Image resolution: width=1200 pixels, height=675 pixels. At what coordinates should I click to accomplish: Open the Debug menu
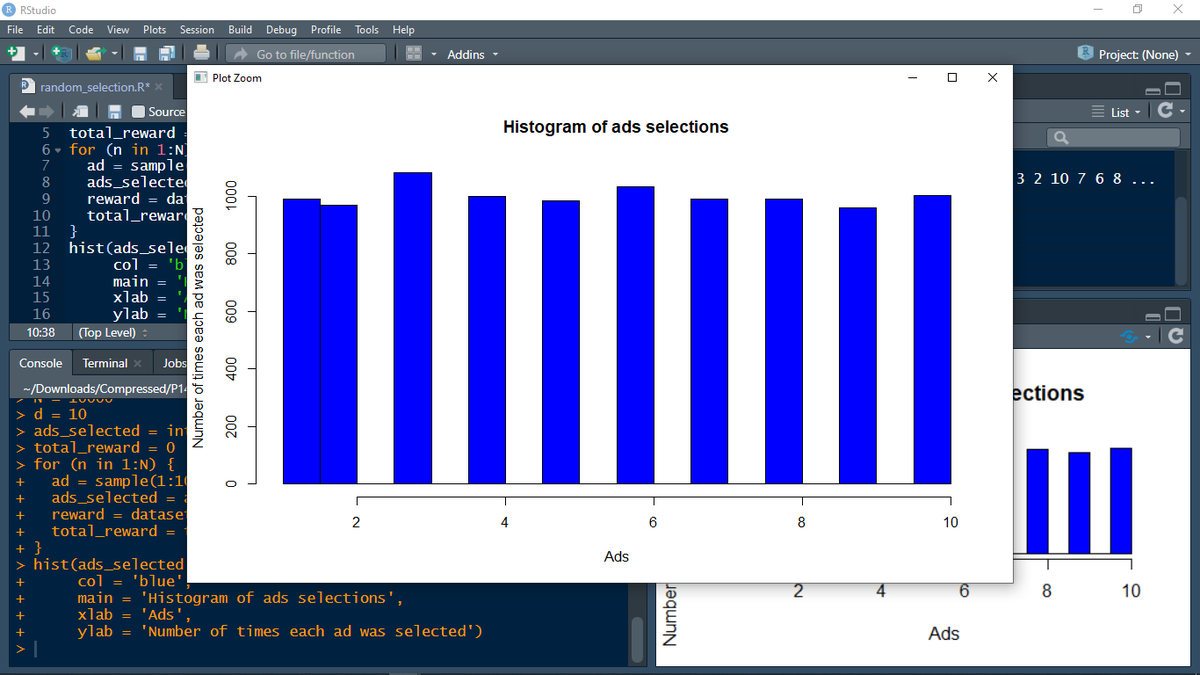(282, 30)
